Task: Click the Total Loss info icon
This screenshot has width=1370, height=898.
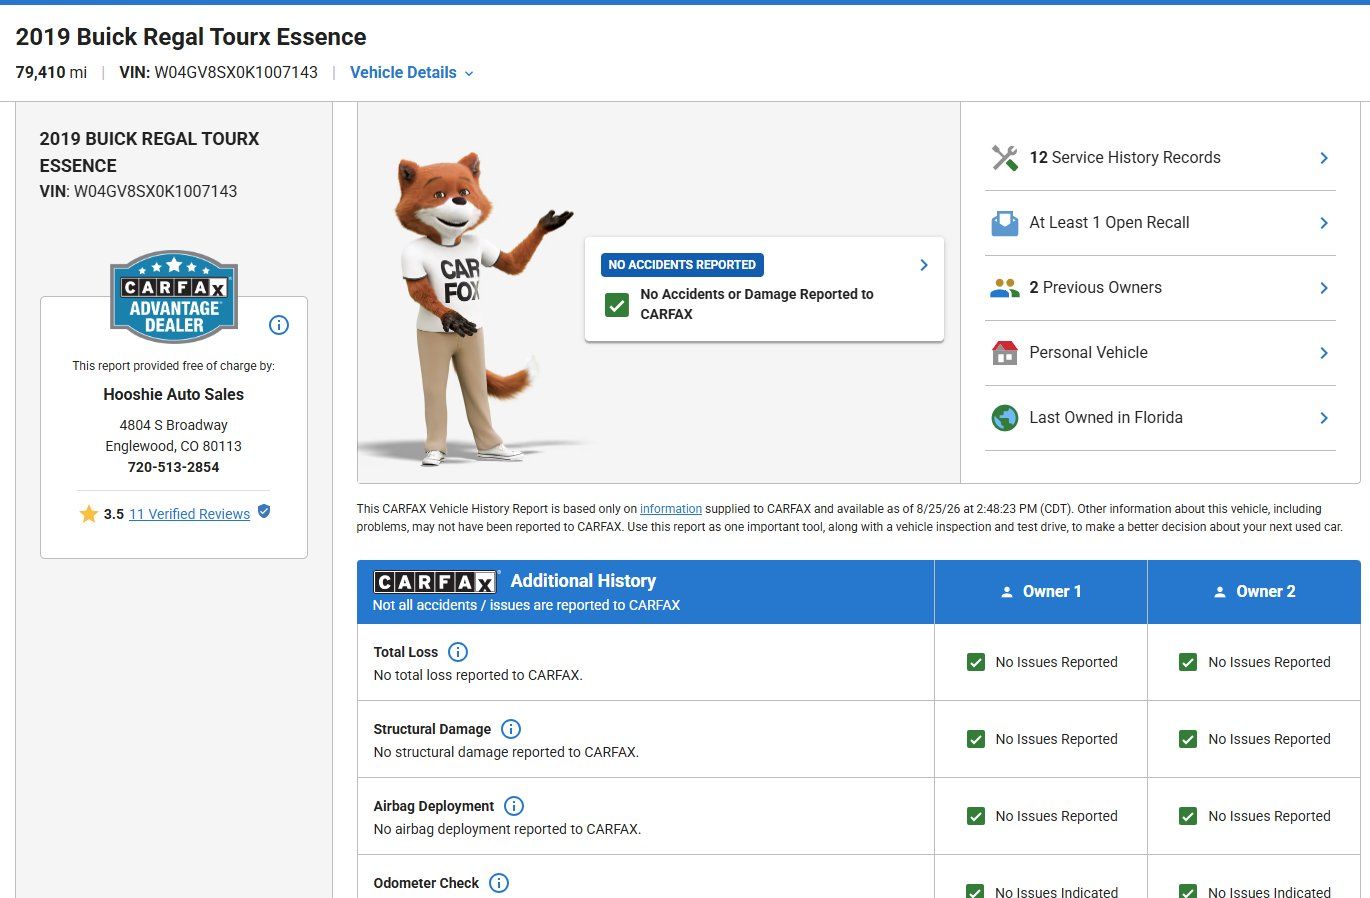Action: pyautogui.click(x=458, y=652)
